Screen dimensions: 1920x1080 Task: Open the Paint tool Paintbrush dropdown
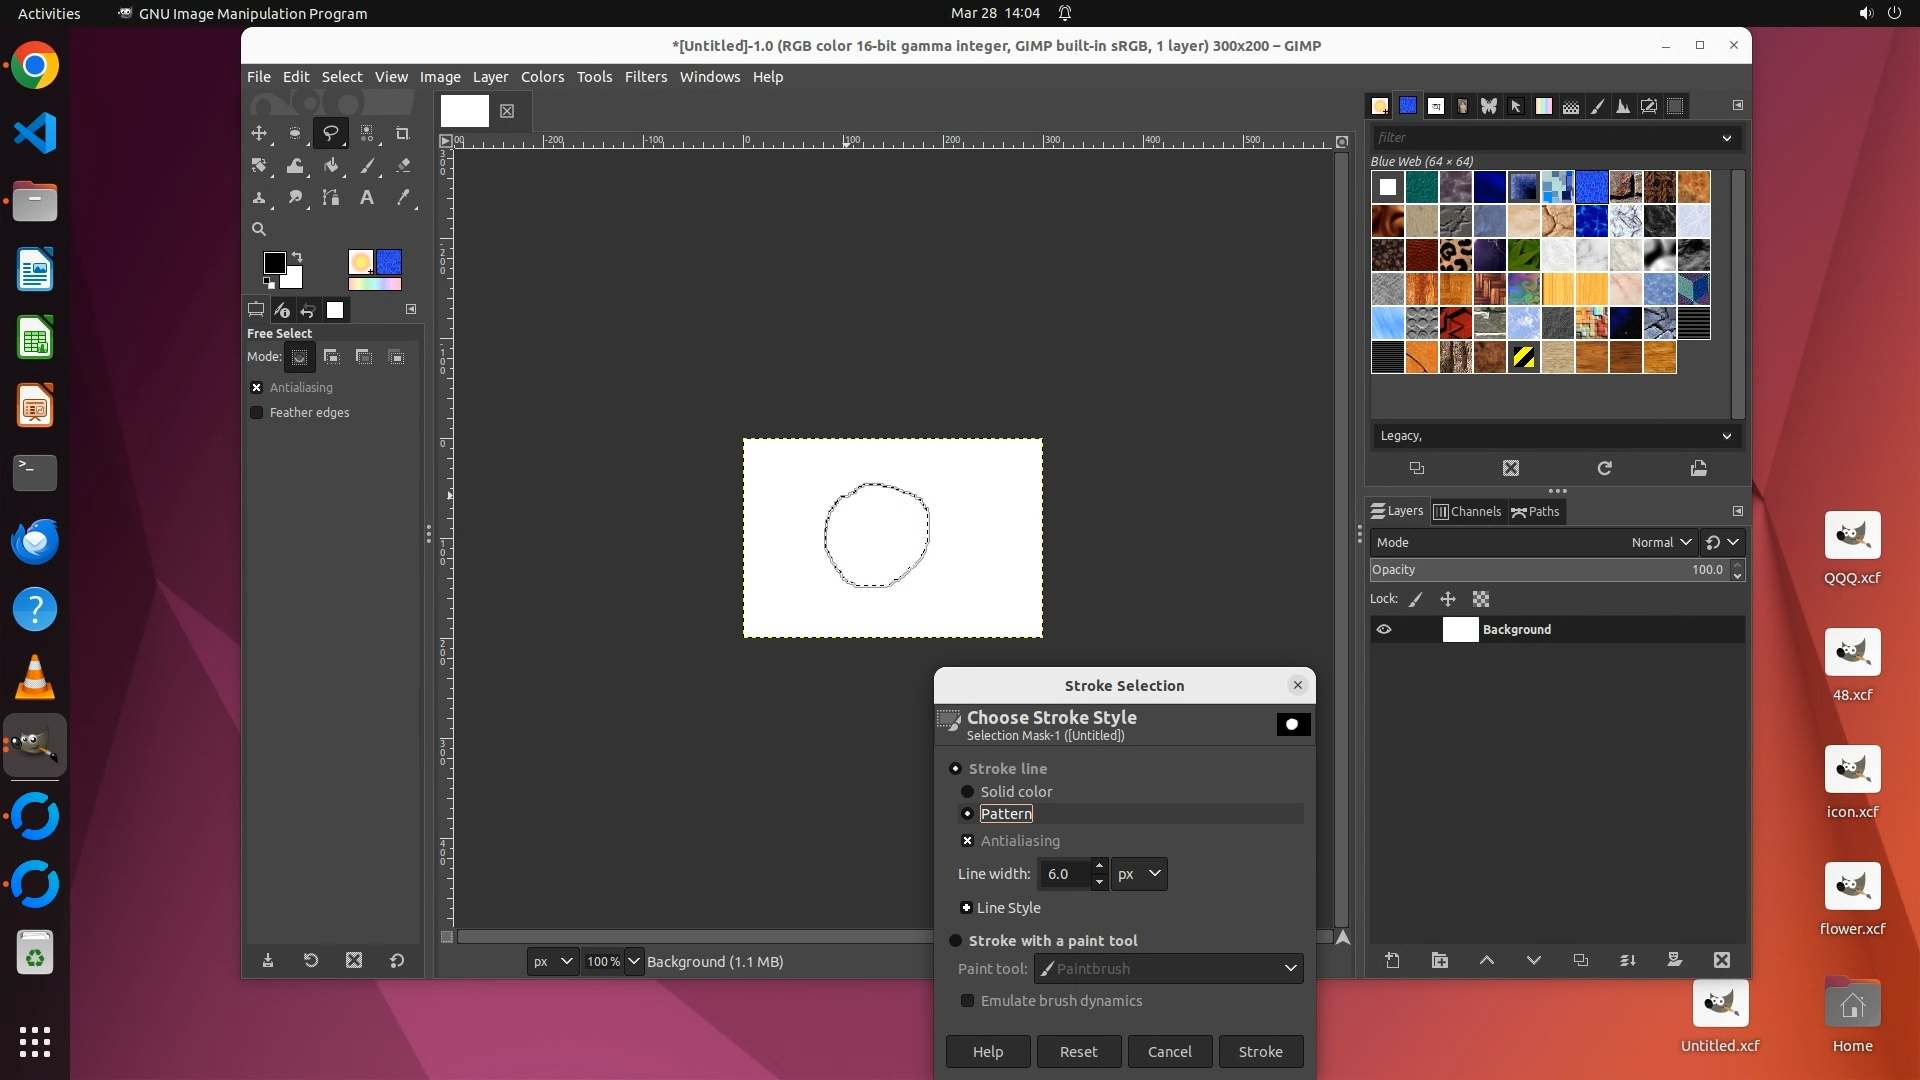1168,968
